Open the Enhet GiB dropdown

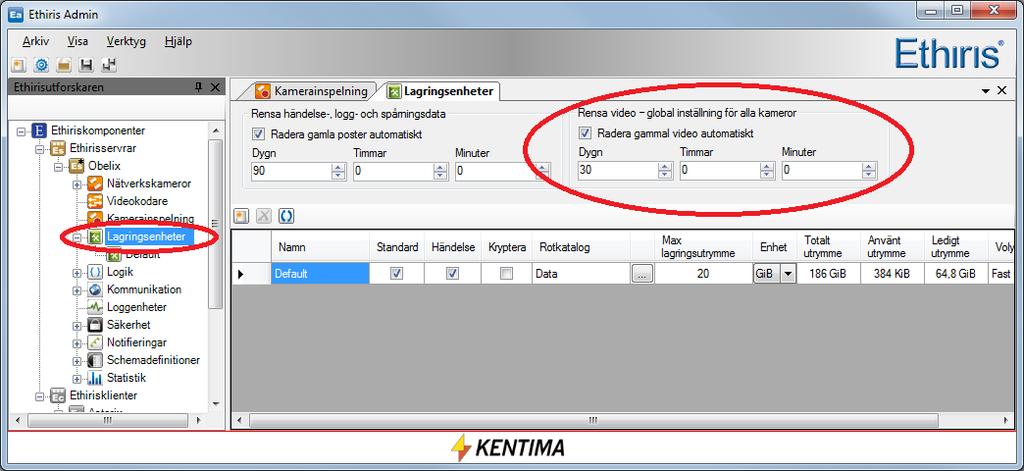[788, 274]
